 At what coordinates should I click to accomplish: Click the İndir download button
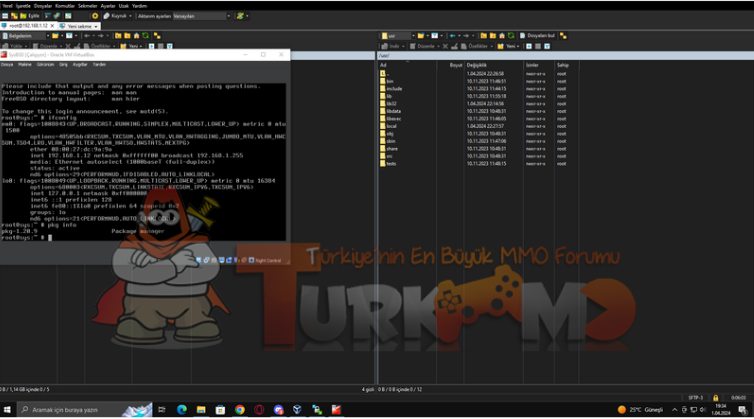[x=393, y=46]
